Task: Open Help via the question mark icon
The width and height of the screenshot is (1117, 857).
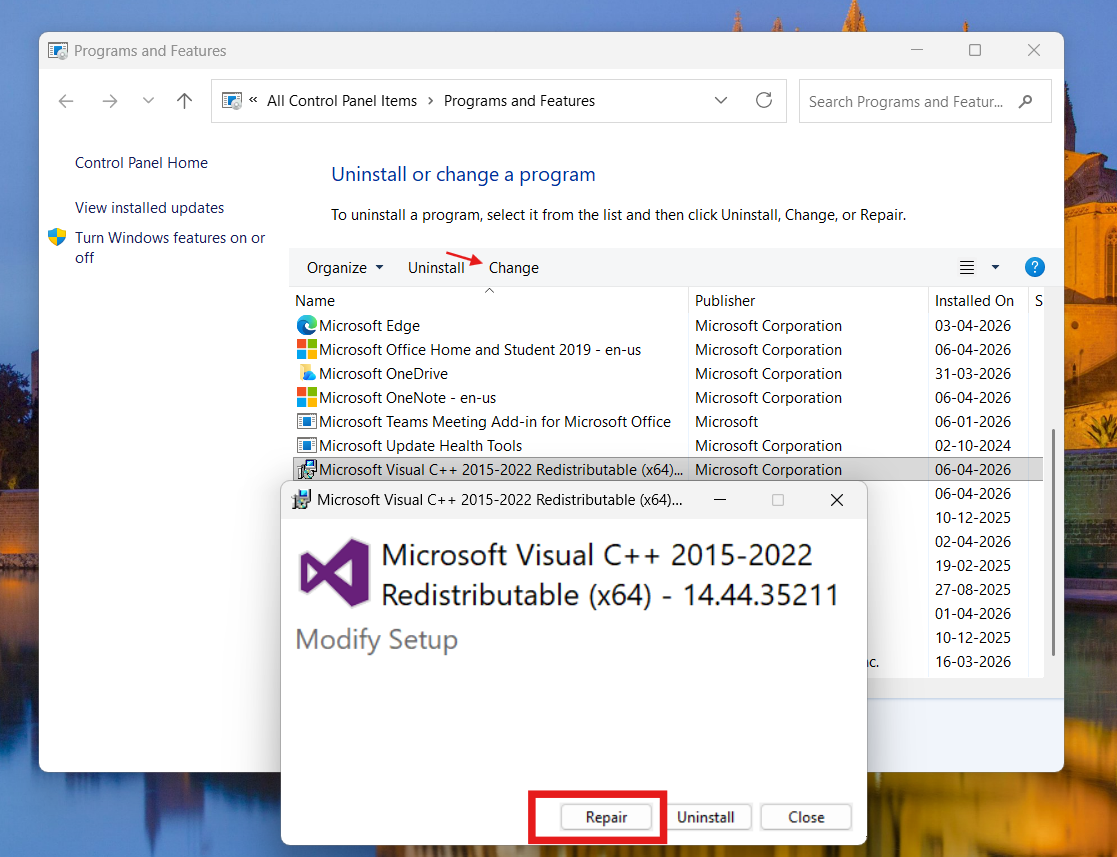Action: click(1034, 267)
